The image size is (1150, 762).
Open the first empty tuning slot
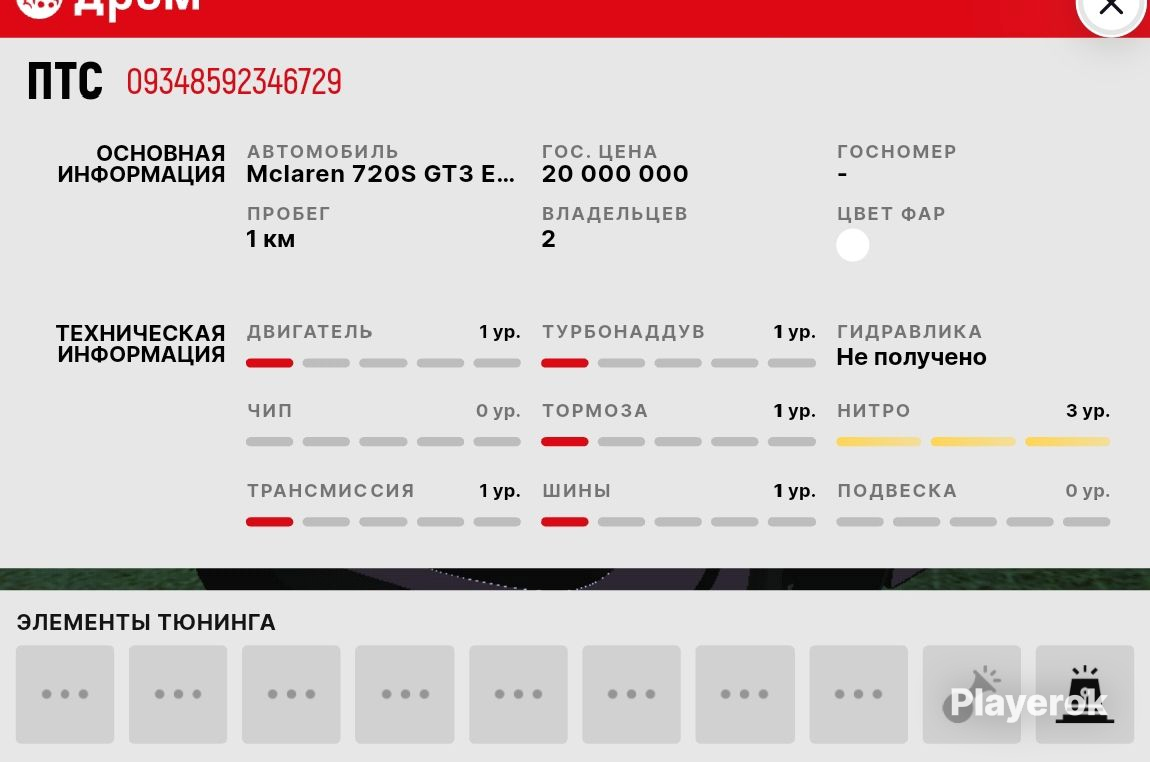click(65, 694)
